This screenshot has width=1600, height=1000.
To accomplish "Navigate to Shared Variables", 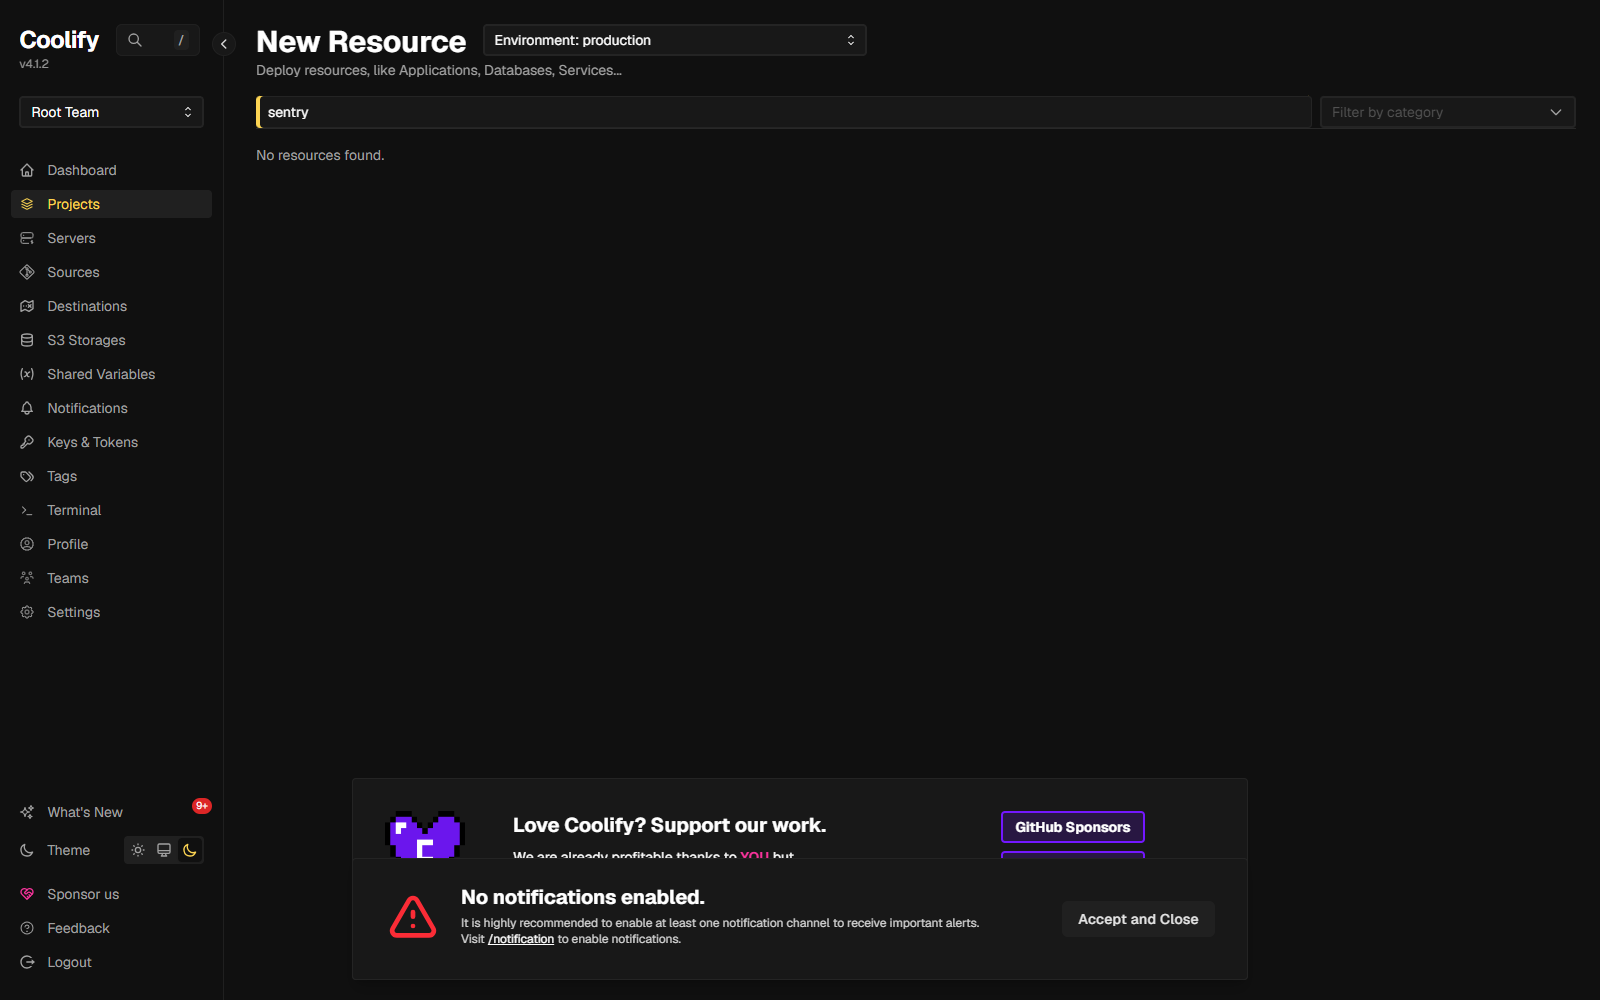I will click(x=111, y=374).
